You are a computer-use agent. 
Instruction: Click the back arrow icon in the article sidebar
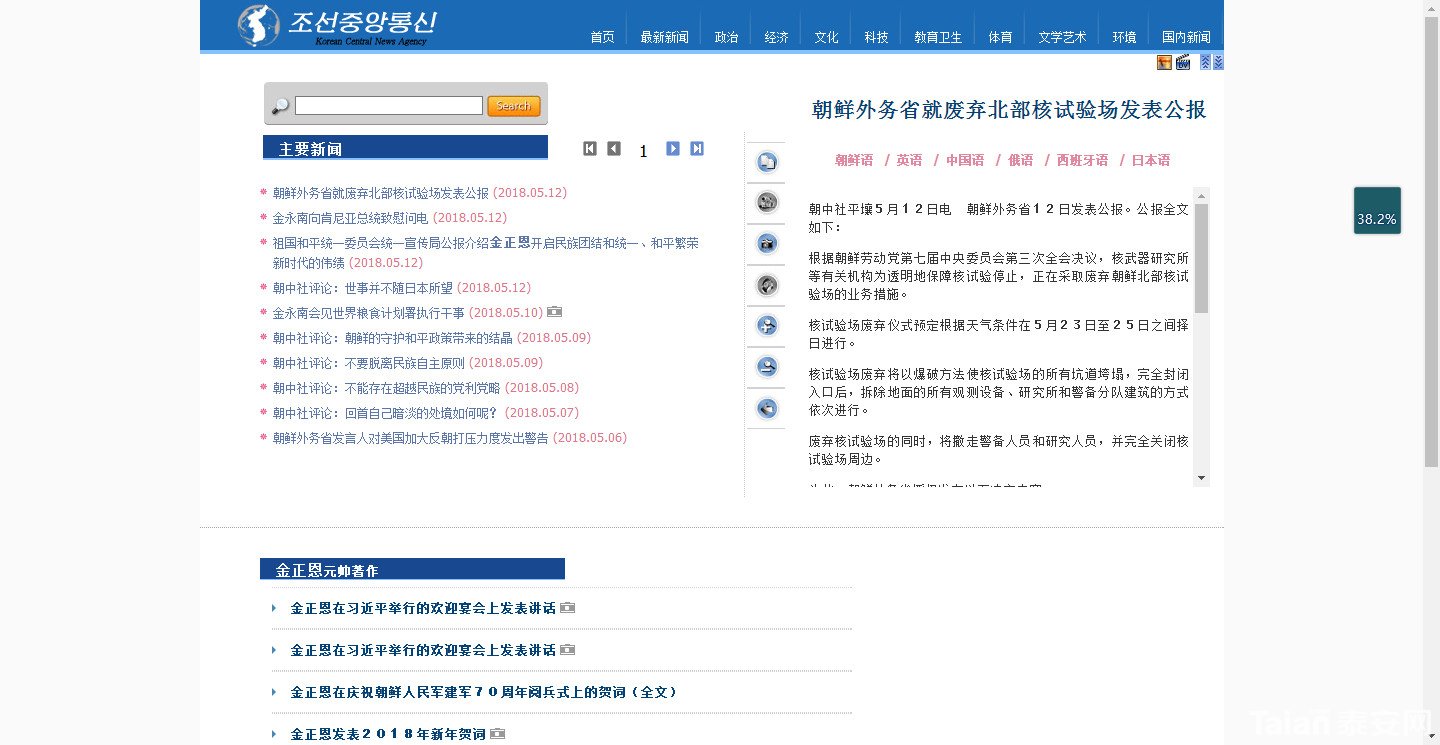point(767,407)
